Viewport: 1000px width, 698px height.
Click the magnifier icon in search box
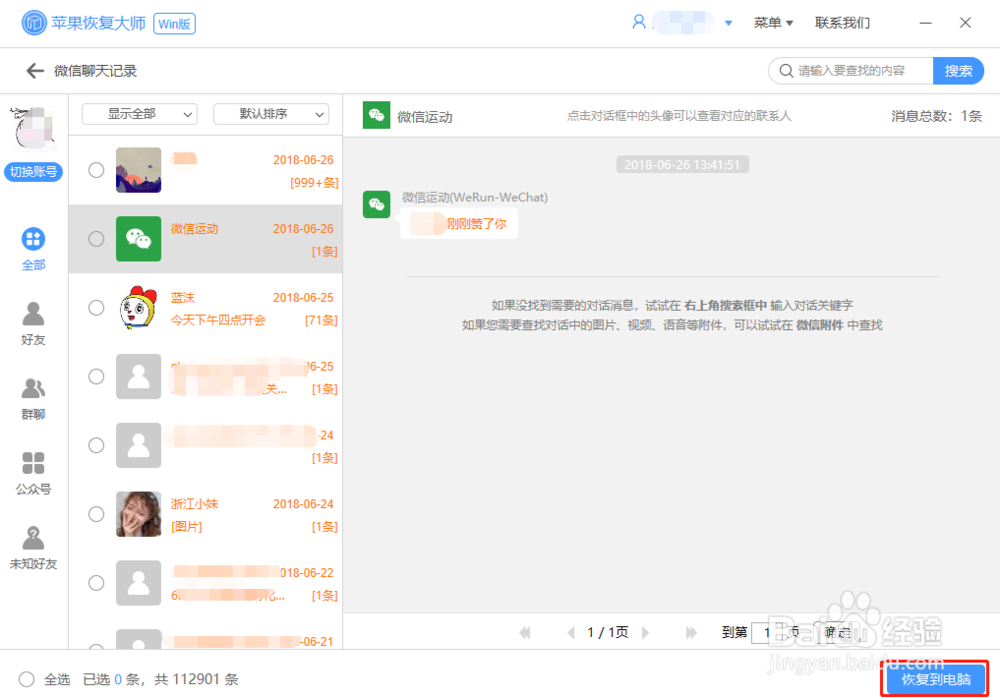786,71
